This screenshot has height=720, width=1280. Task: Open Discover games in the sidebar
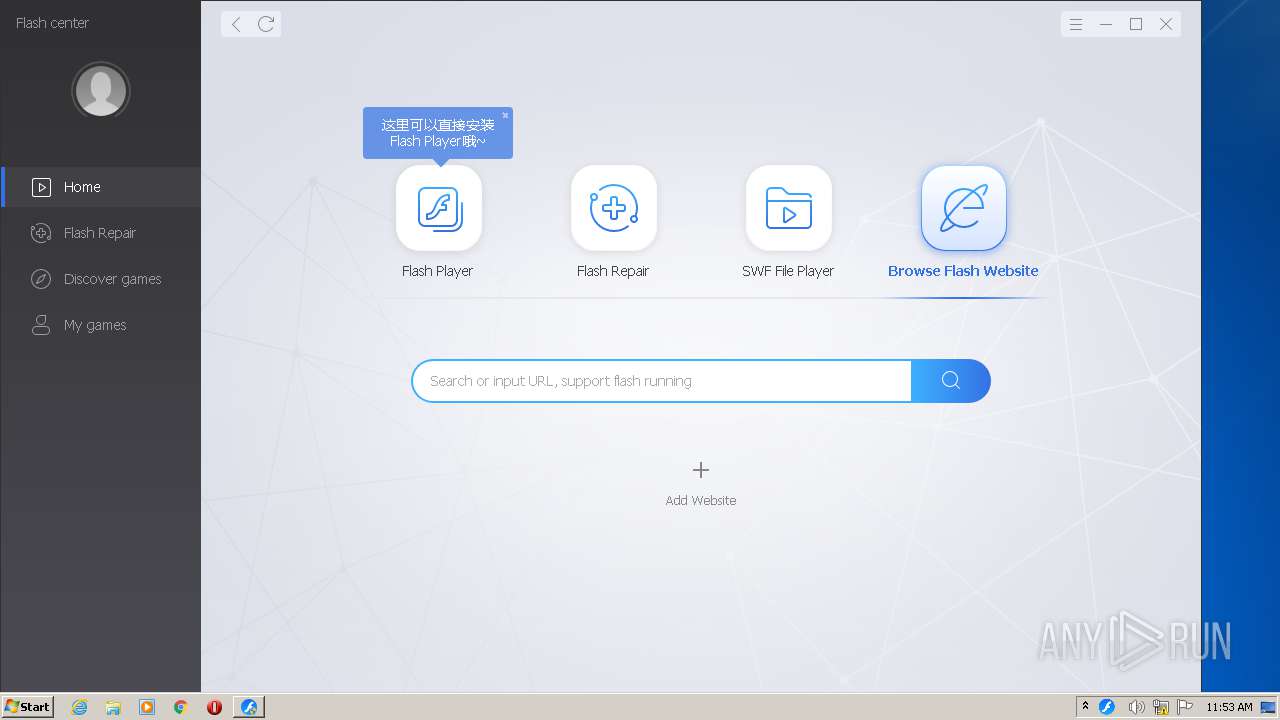(100, 279)
